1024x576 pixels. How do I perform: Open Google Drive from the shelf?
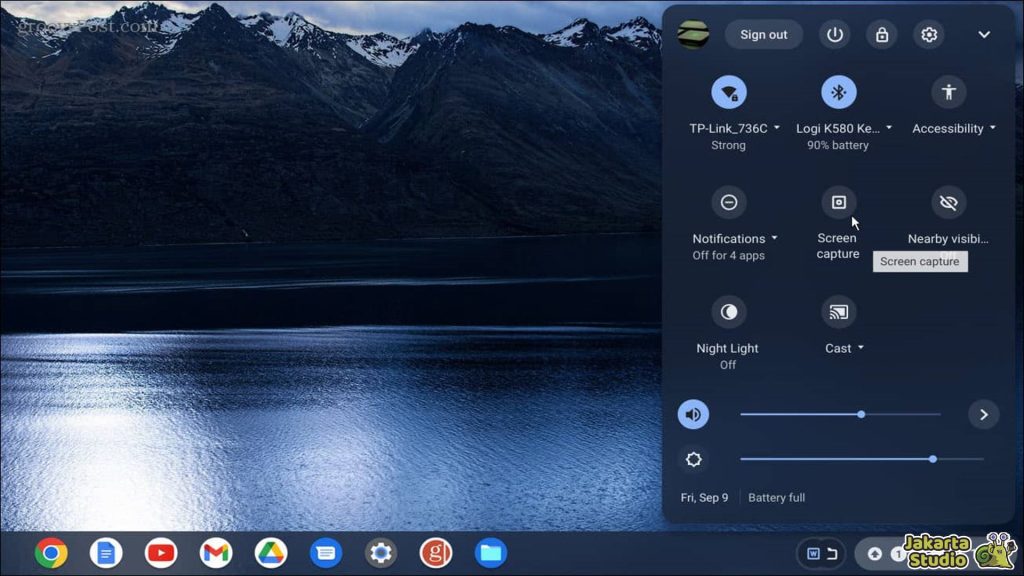click(x=271, y=552)
